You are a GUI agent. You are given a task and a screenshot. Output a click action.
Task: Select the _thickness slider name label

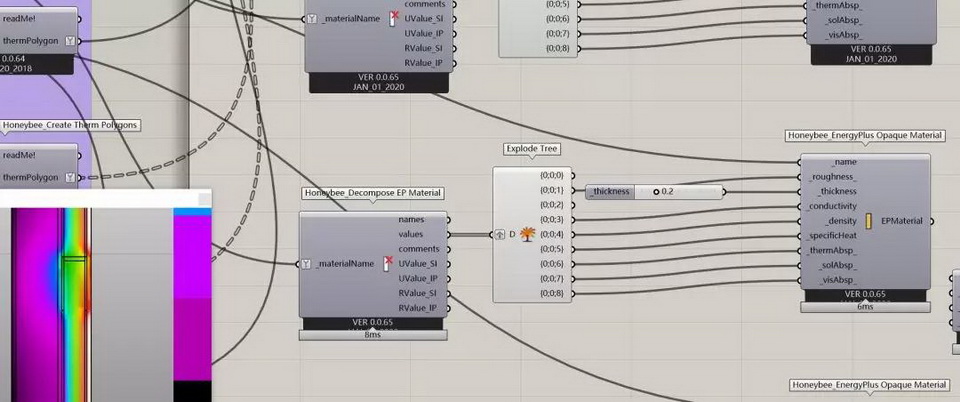(609, 191)
